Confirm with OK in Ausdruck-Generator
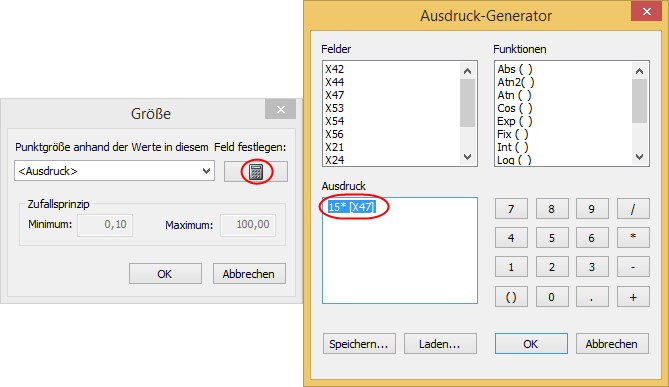Image resolution: width=669 pixels, height=387 pixels. pos(531,344)
